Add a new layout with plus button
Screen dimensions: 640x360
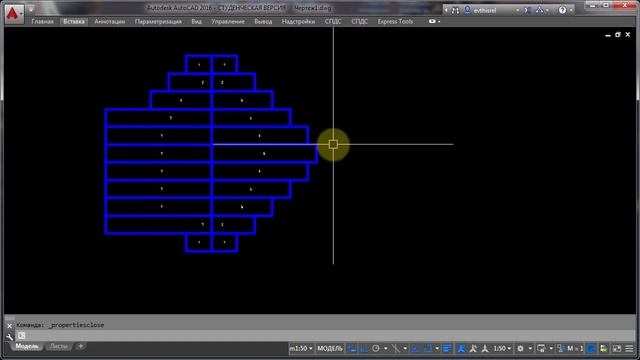(x=80, y=347)
